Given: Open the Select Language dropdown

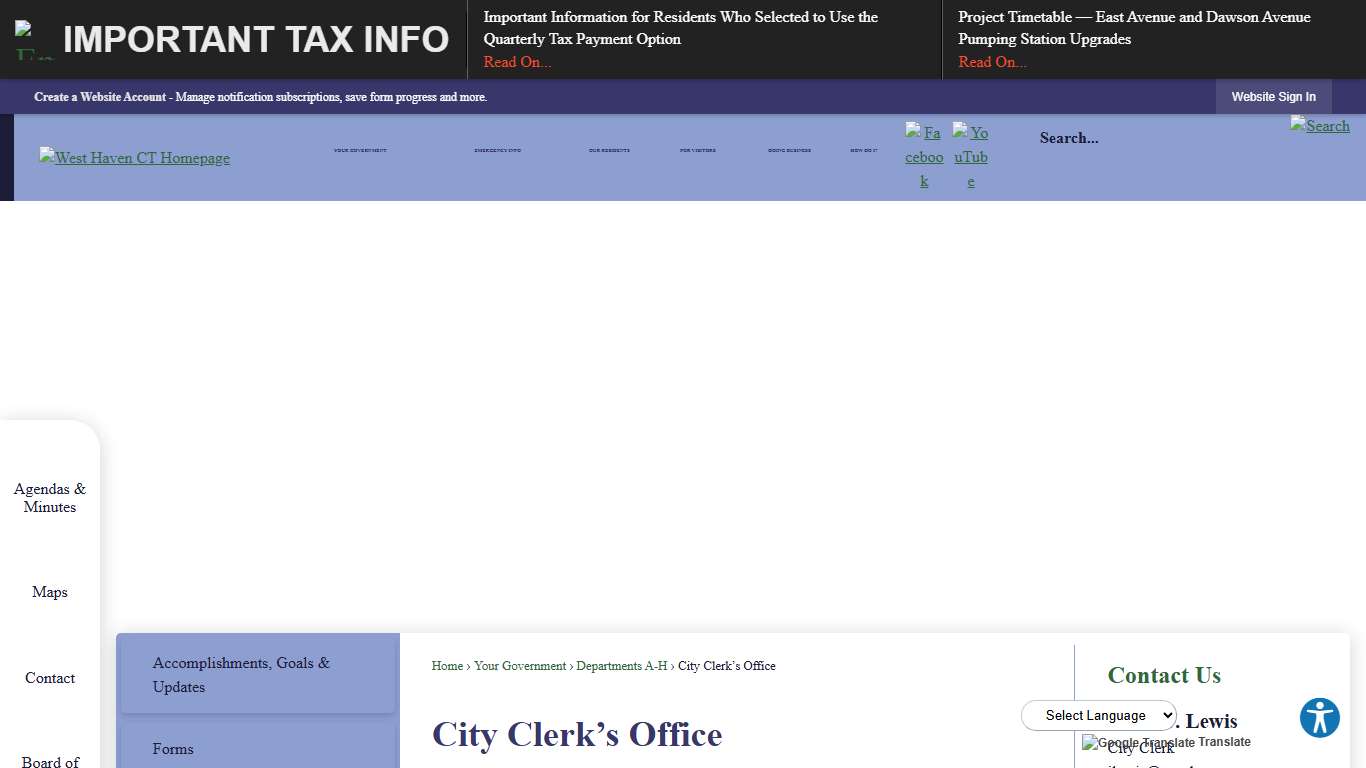Looking at the screenshot, I should (1099, 715).
